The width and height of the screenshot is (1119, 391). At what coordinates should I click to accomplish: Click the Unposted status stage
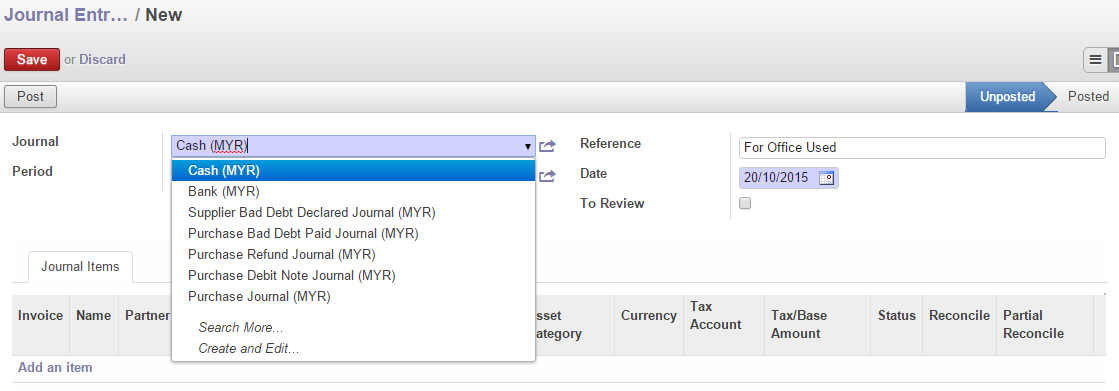[1007, 96]
